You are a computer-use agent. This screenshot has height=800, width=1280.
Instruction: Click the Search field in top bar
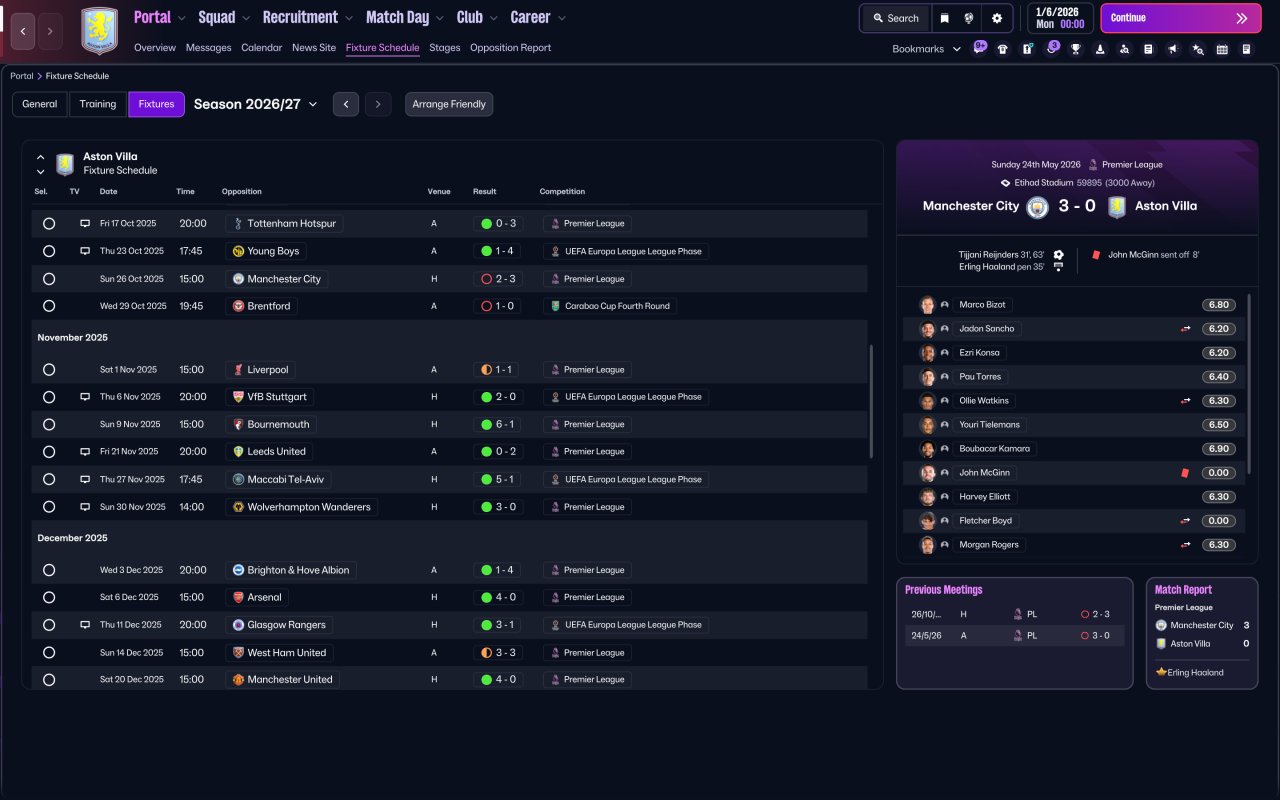[896, 18]
